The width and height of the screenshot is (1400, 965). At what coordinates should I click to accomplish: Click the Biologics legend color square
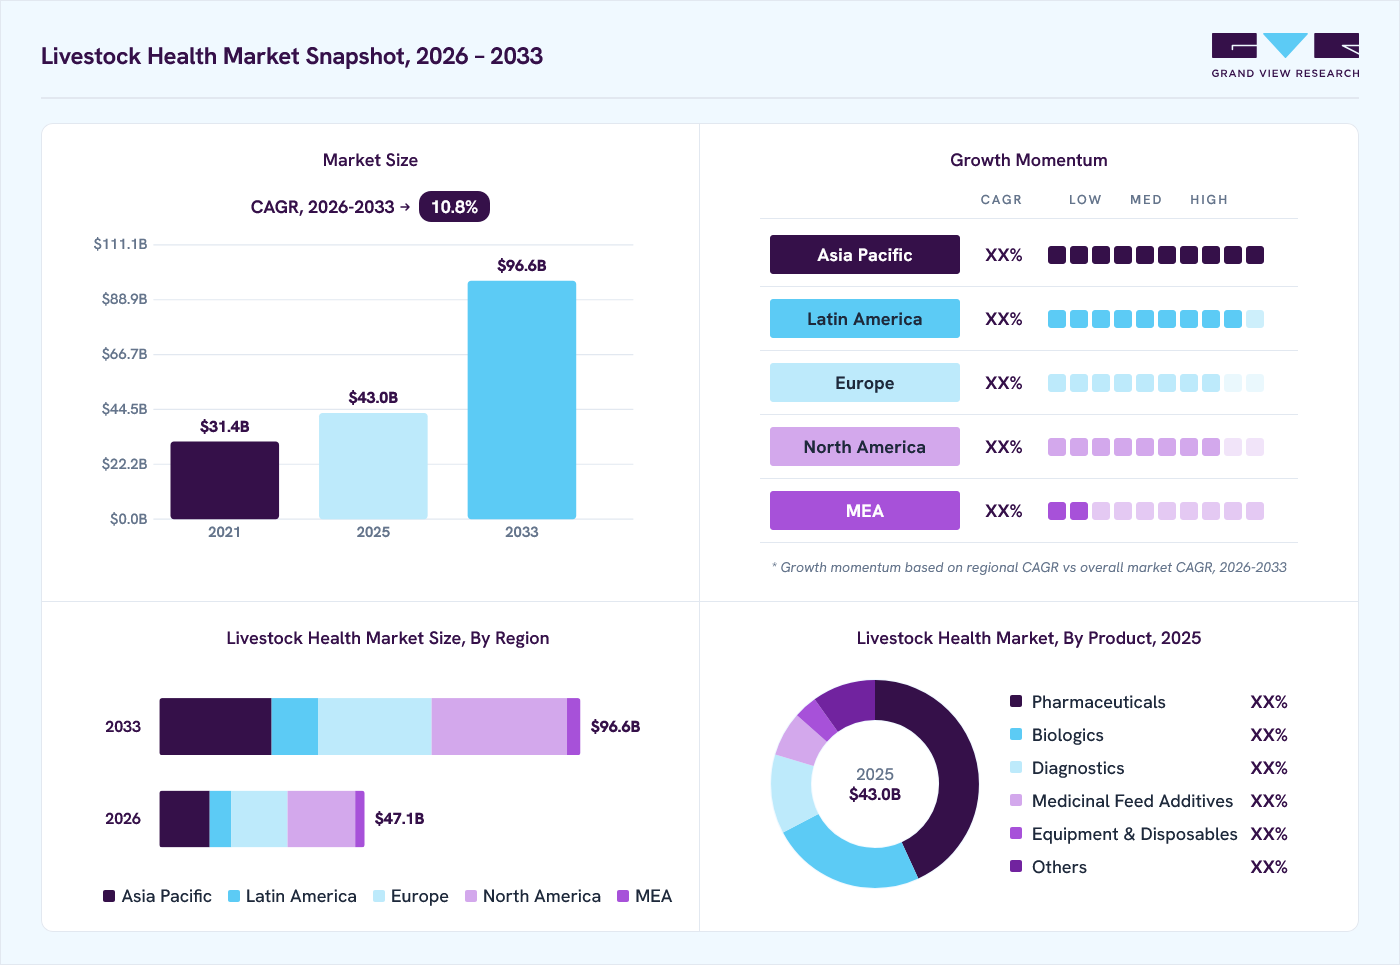(x=1016, y=735)
